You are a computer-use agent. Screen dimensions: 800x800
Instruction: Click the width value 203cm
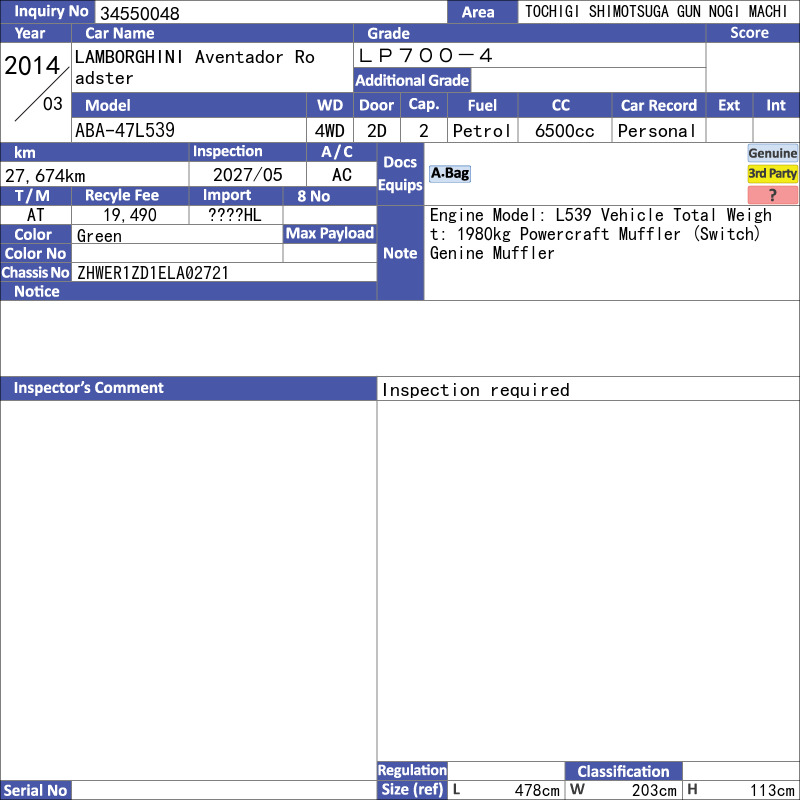(x=654, y=790)
